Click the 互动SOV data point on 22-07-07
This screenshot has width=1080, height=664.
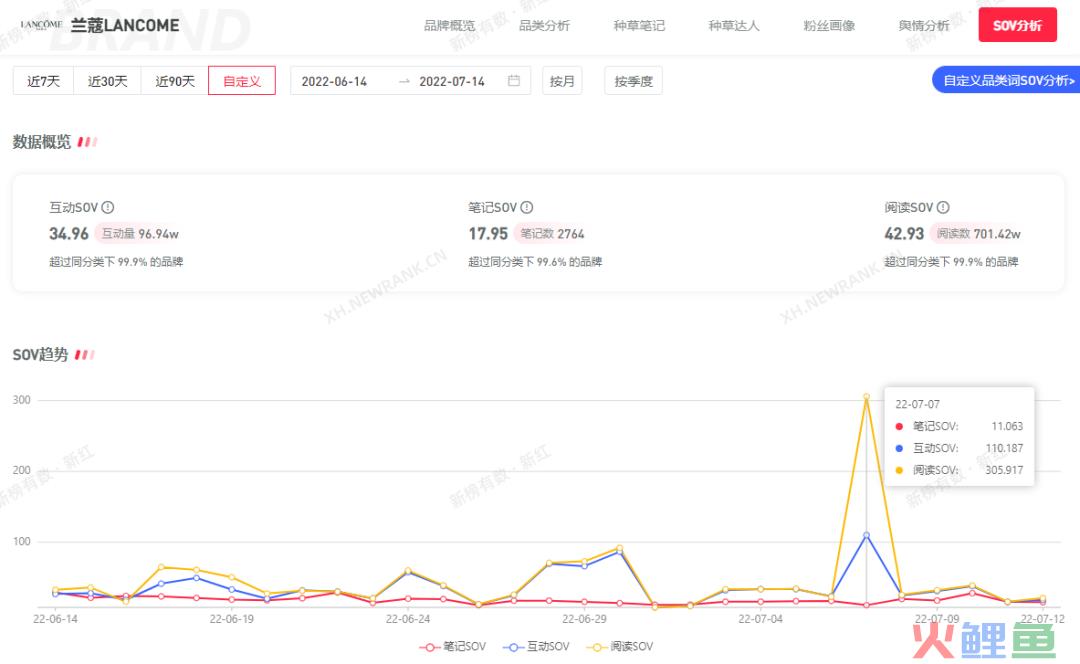(866, 535)
